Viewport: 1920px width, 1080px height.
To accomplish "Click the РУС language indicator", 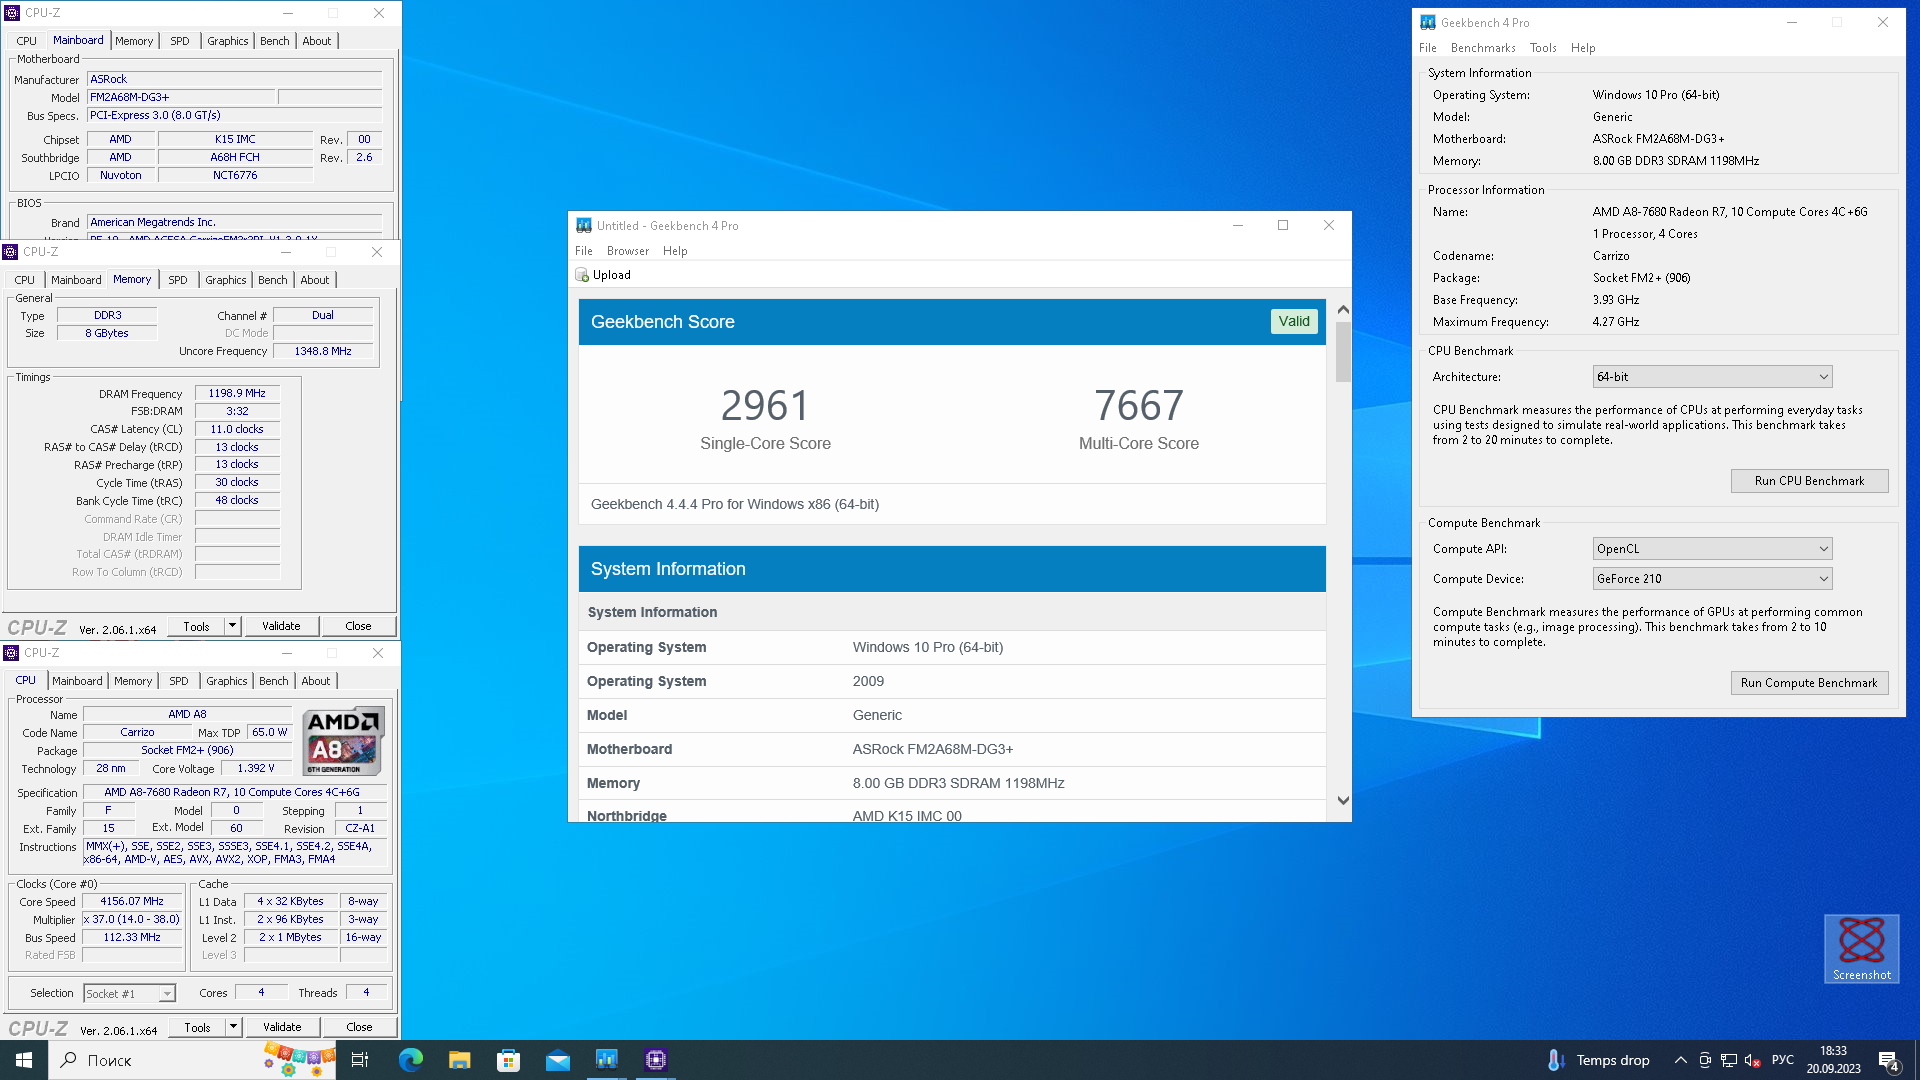I will (x=1783, y=1060).
